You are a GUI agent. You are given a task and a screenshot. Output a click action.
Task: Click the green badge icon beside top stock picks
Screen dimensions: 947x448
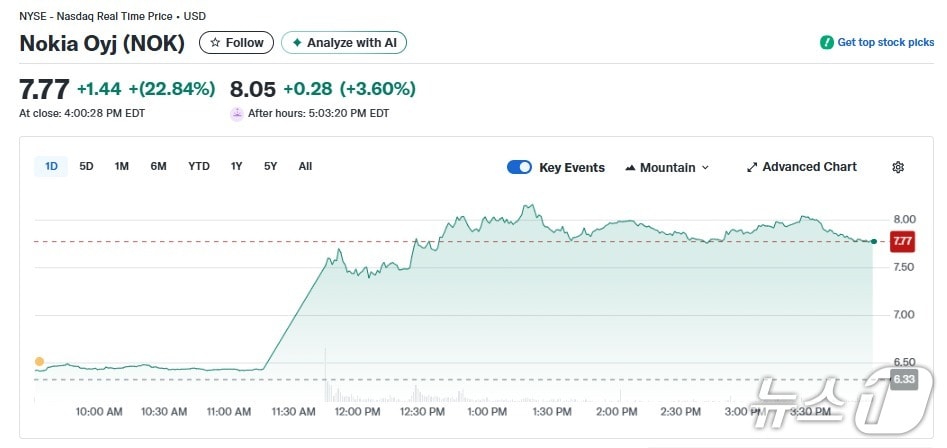point(826,43)
